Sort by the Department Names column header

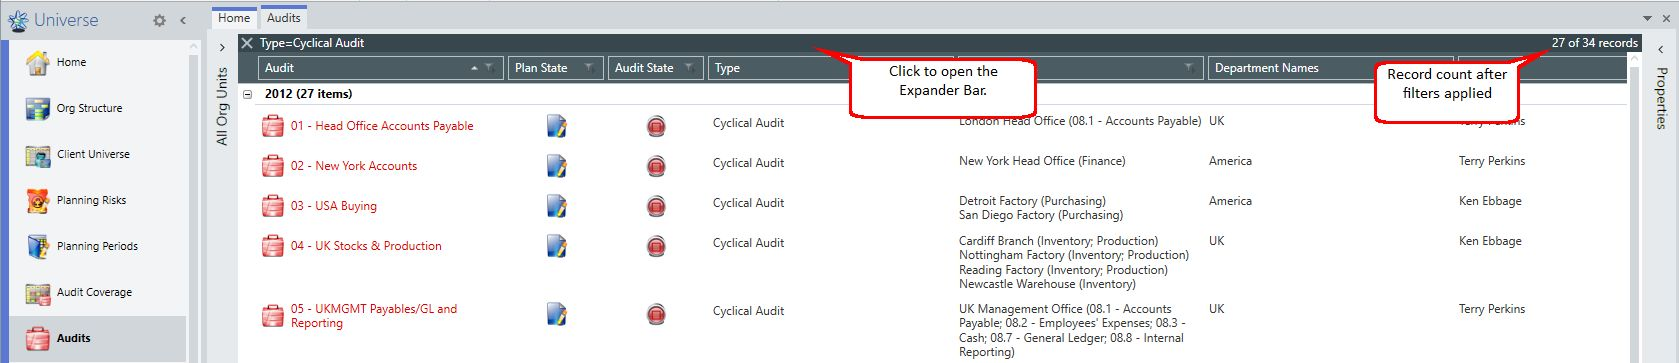click(1267, 68)
